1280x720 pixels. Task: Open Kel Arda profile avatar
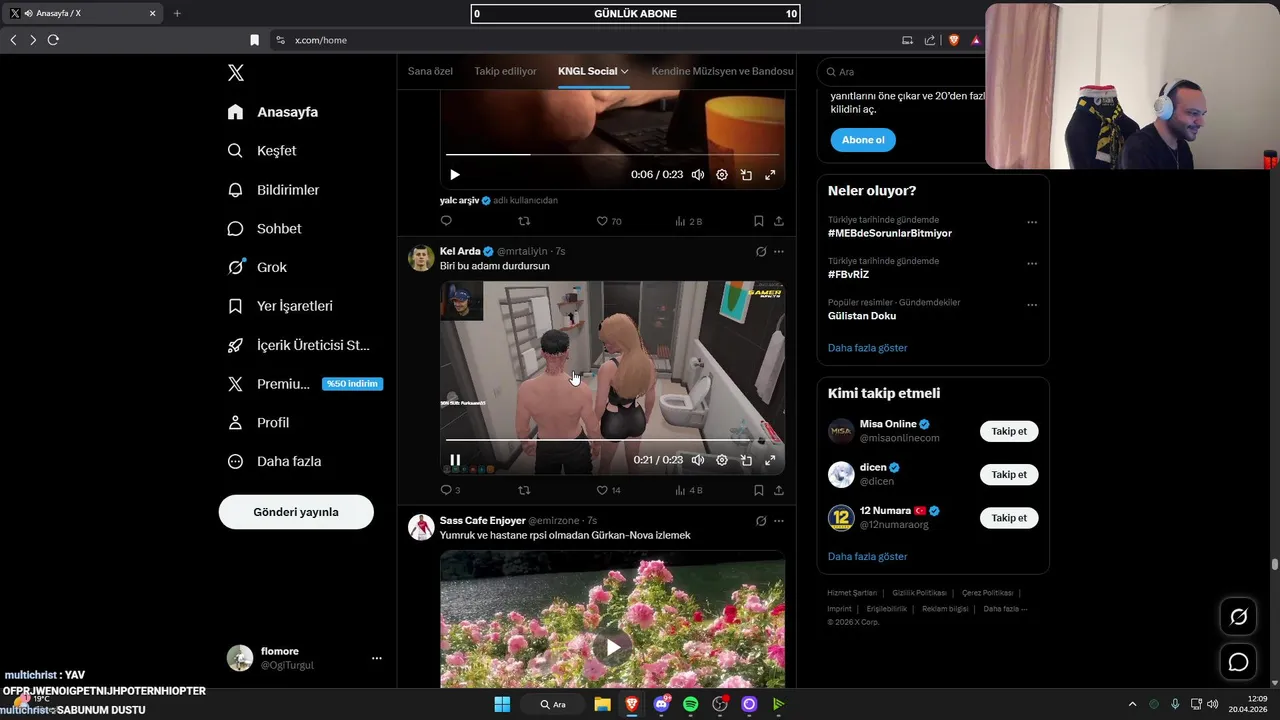(x=421, y=258)
